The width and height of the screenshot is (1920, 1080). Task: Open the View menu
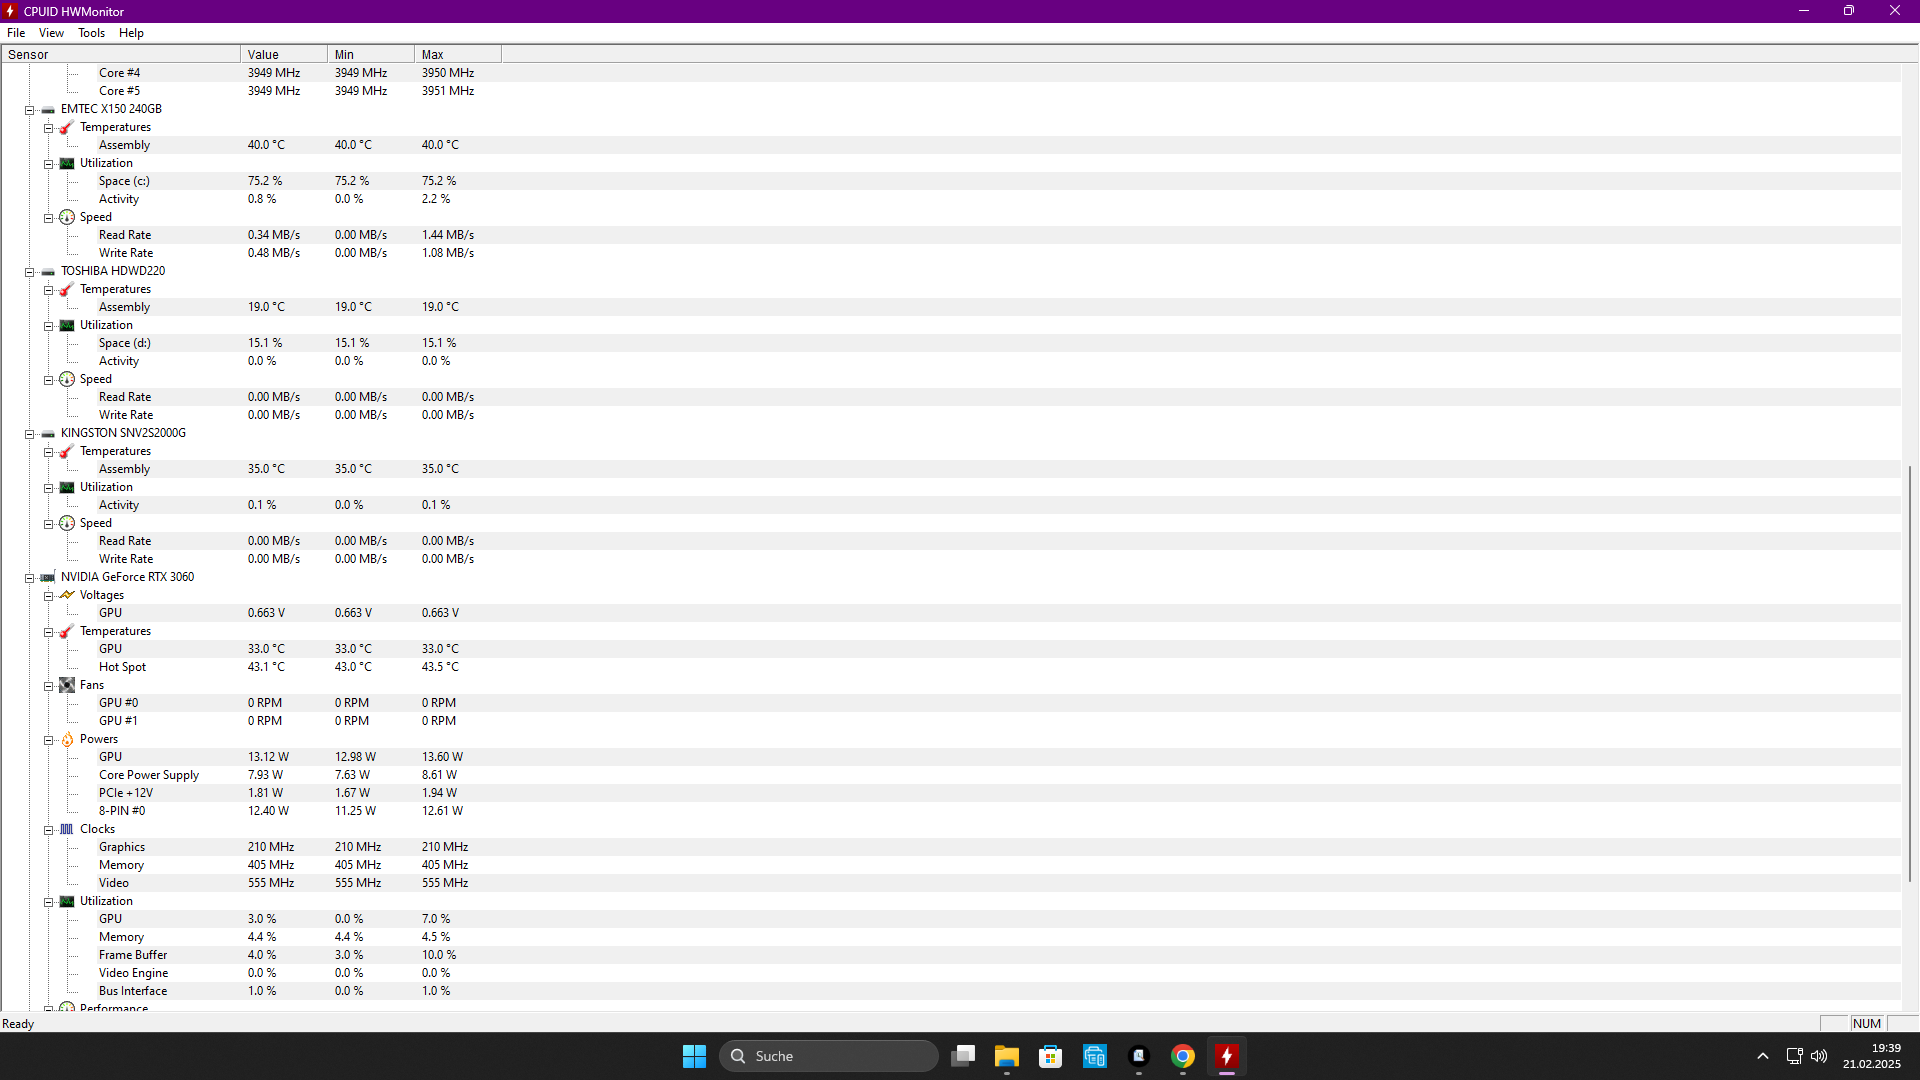[x=51, y=33]
